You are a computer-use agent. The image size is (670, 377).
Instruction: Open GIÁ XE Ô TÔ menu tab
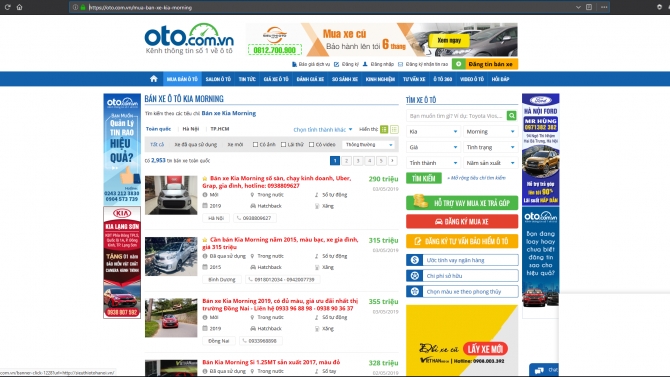coord(276,79)
